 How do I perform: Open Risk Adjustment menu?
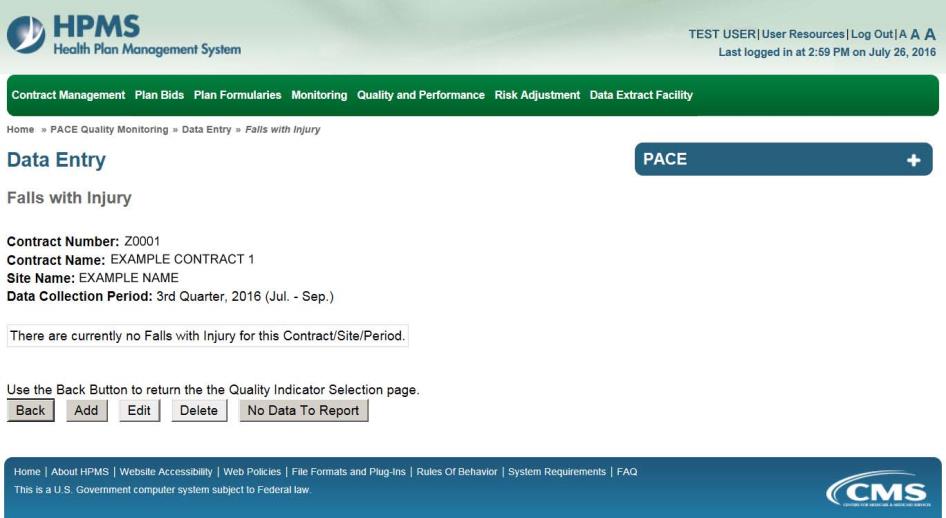(x=537, y=95)
